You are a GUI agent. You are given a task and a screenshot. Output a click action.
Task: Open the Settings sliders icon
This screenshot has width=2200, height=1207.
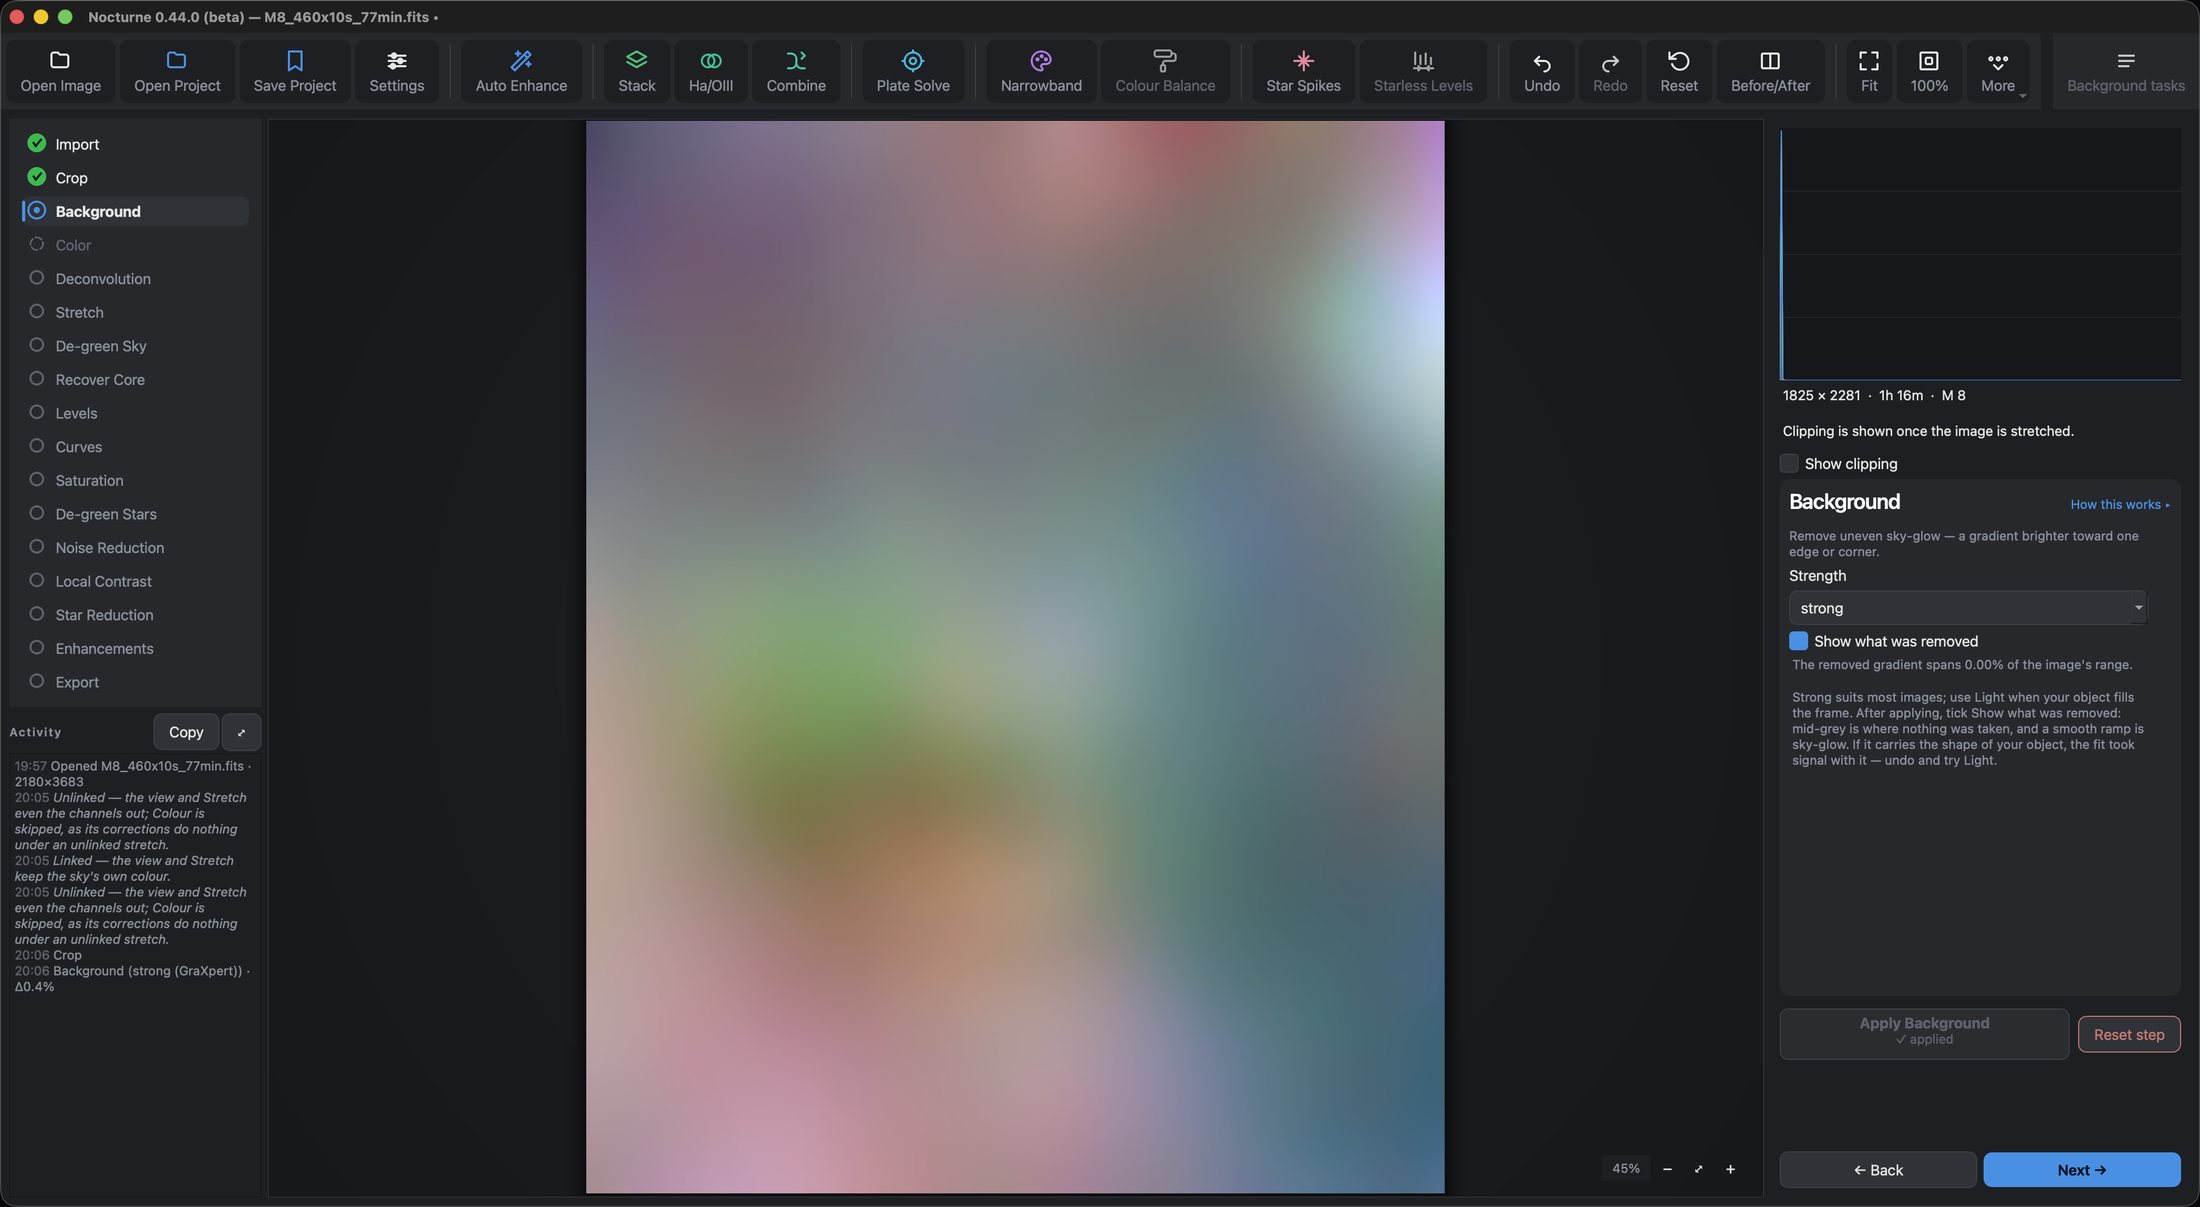tap(397, 71)
